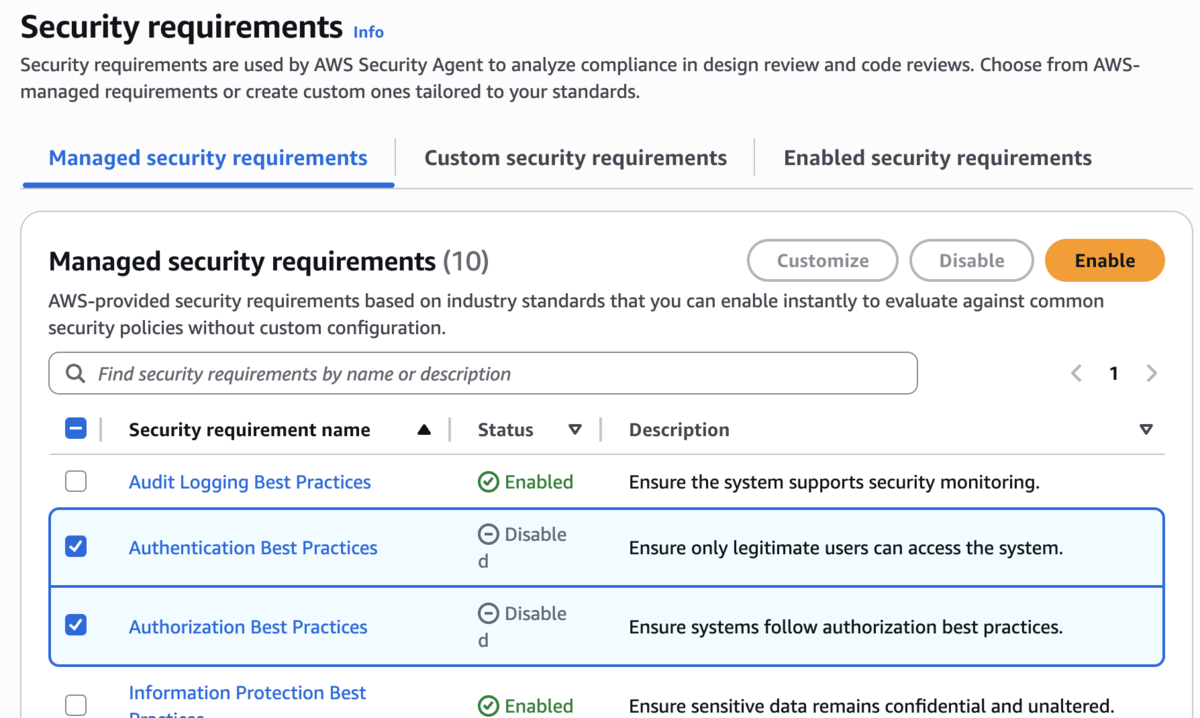Open the Authentication Best Practices link
Screen dimensions: 1200x718
[x=253, y=548]
